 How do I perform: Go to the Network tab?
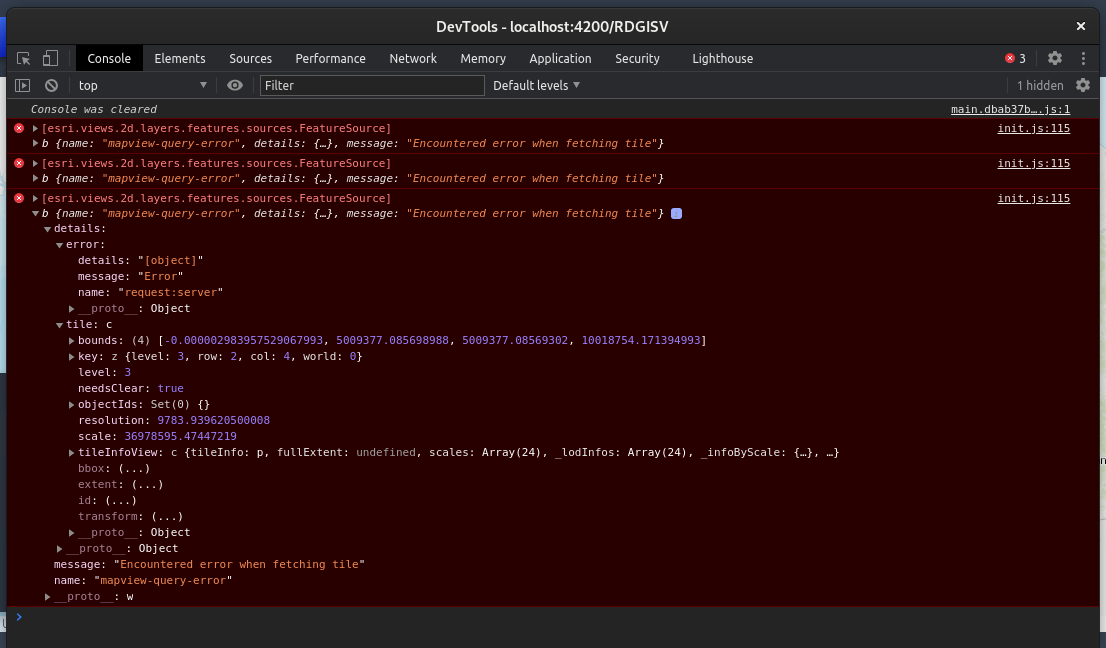click(x=413, y=59)
